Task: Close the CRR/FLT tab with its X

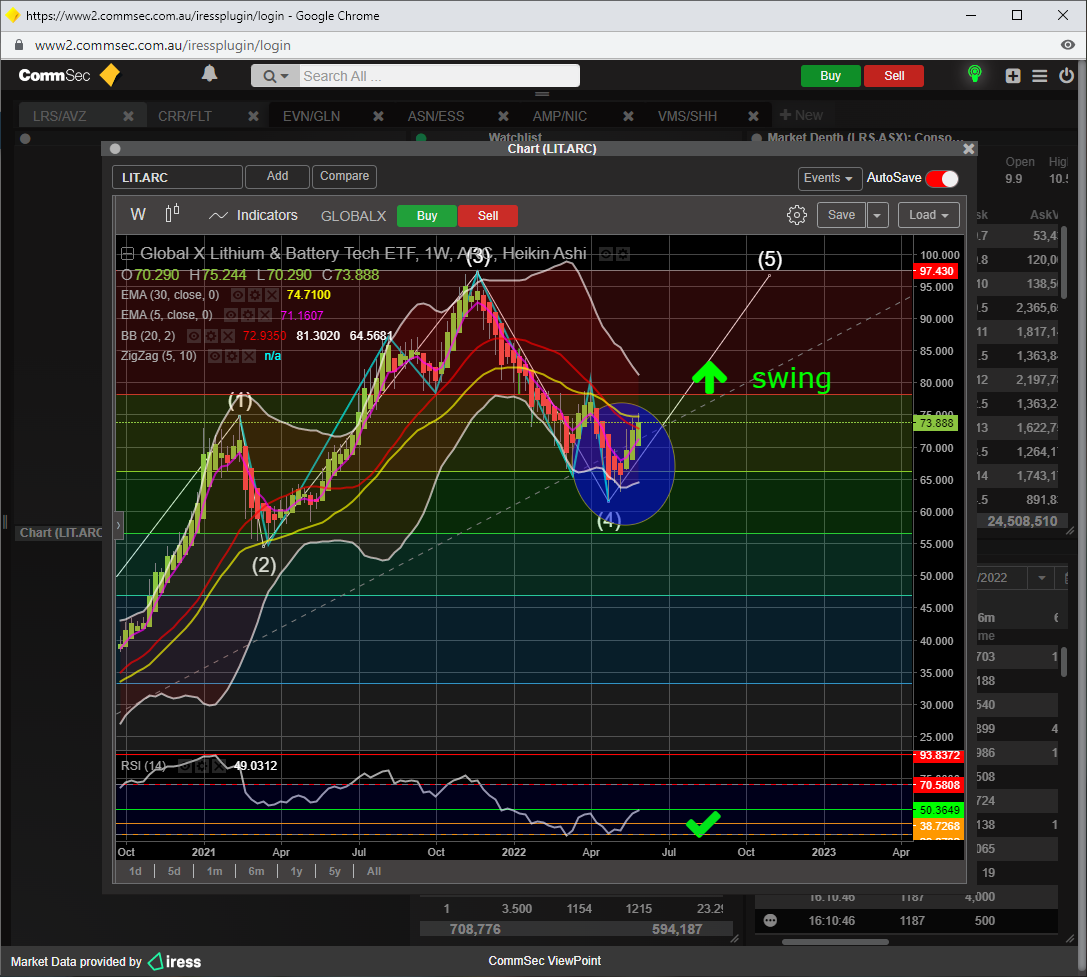Action: point(253,116)
